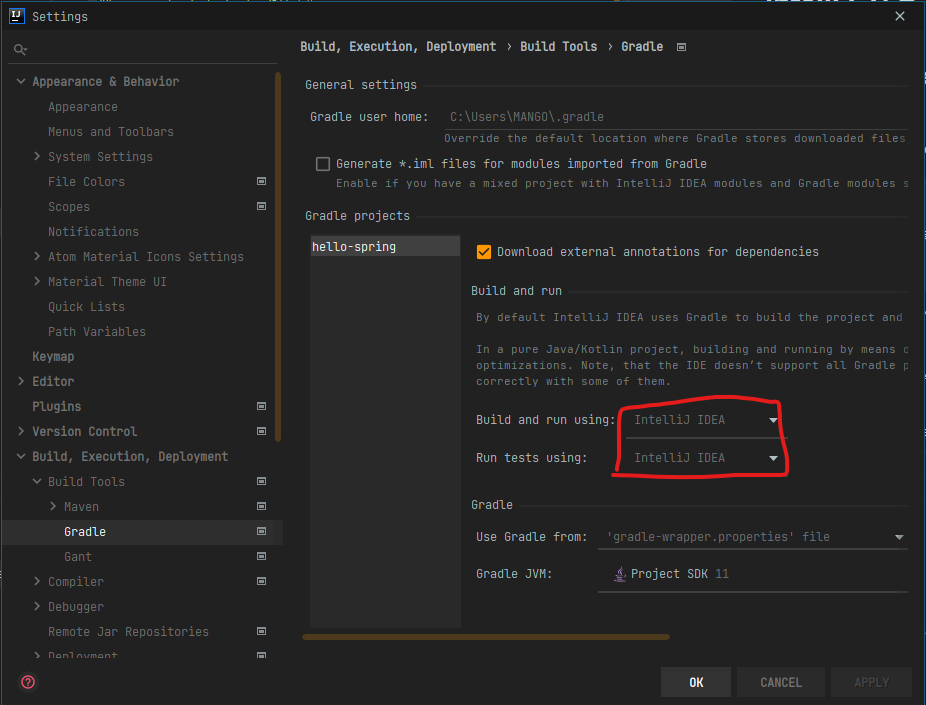Click the CANCEL button
926x705 pixels.
[x=781, y=683]
